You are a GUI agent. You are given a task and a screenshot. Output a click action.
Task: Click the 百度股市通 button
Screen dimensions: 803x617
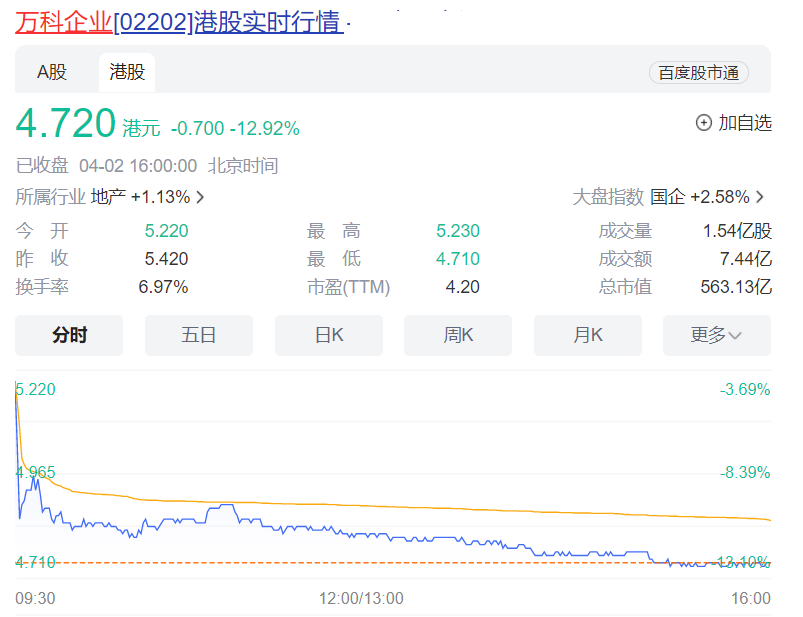pos(699,73)
